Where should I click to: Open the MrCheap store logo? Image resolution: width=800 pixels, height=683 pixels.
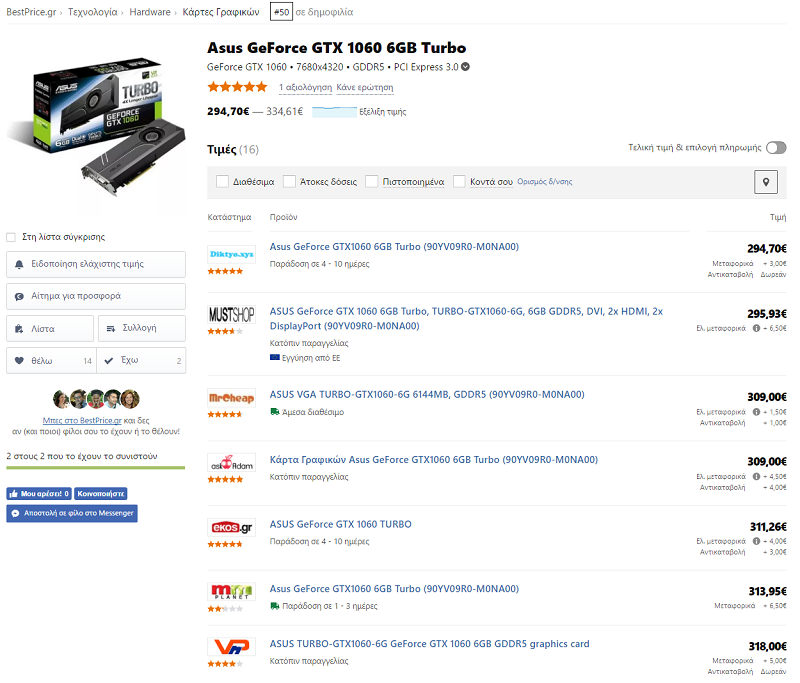[x=232, y=398]
